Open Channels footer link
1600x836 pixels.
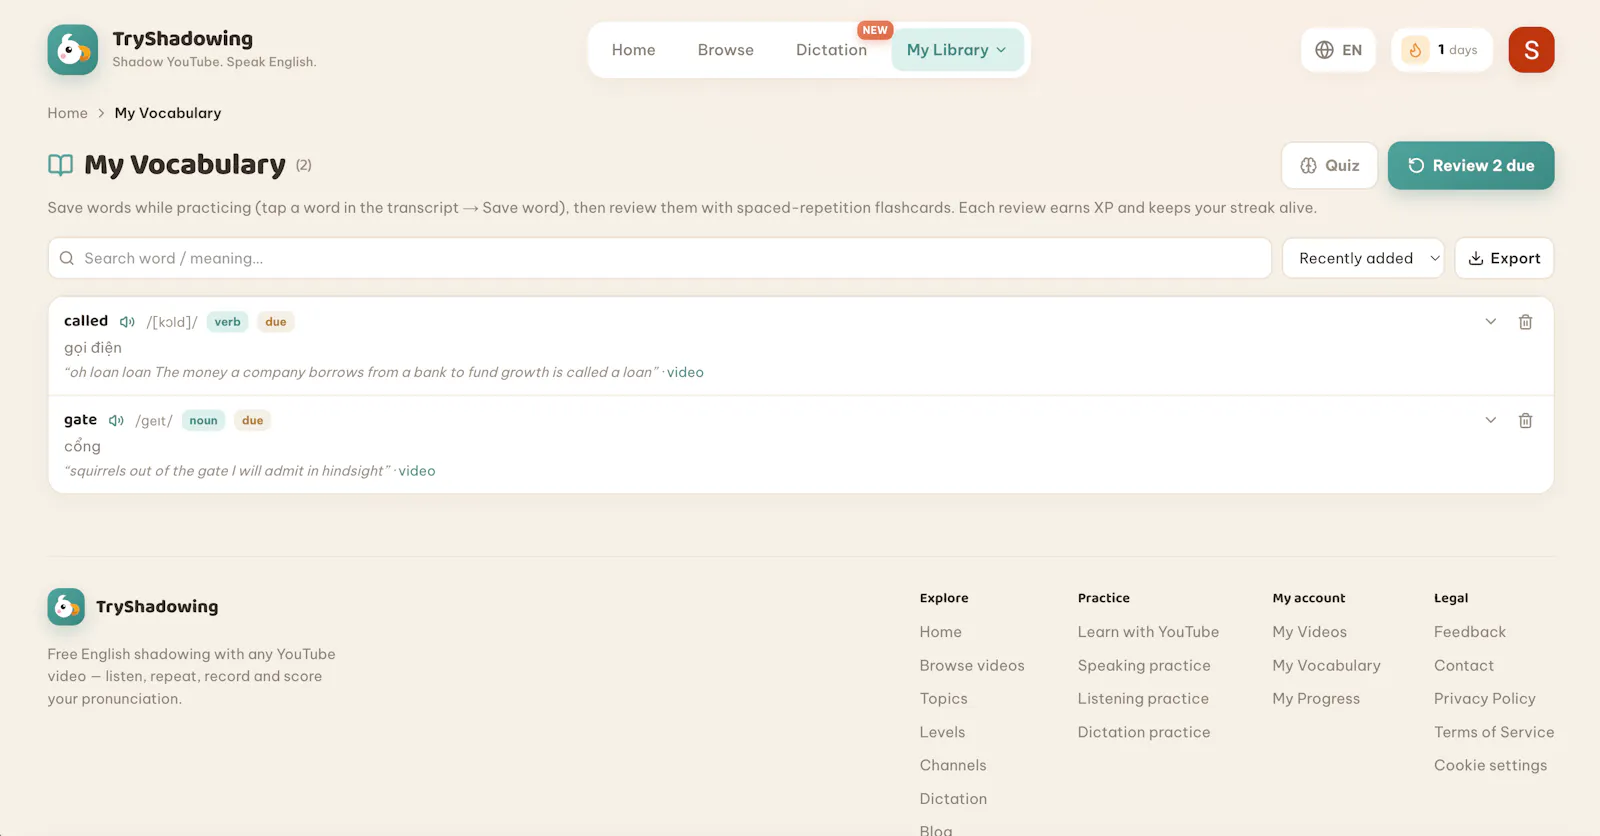[953, 765]
